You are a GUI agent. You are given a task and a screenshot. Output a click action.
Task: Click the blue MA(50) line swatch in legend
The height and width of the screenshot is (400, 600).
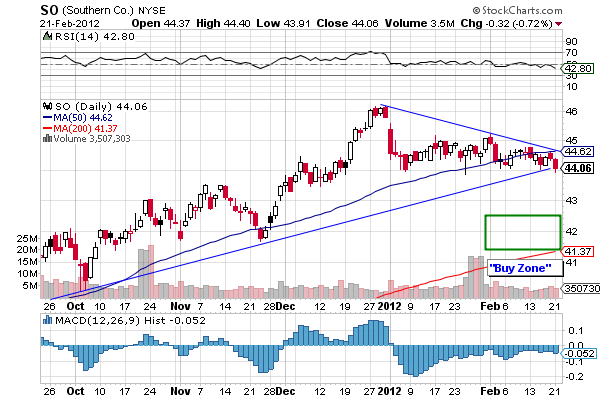47,118
